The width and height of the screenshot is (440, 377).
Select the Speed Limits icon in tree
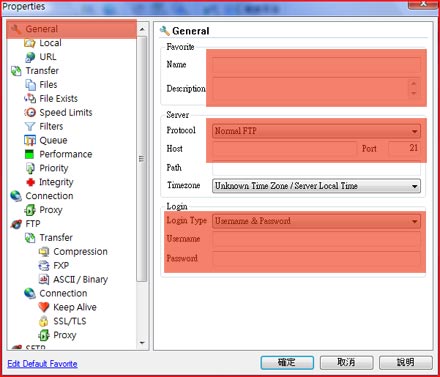point(30,113)
